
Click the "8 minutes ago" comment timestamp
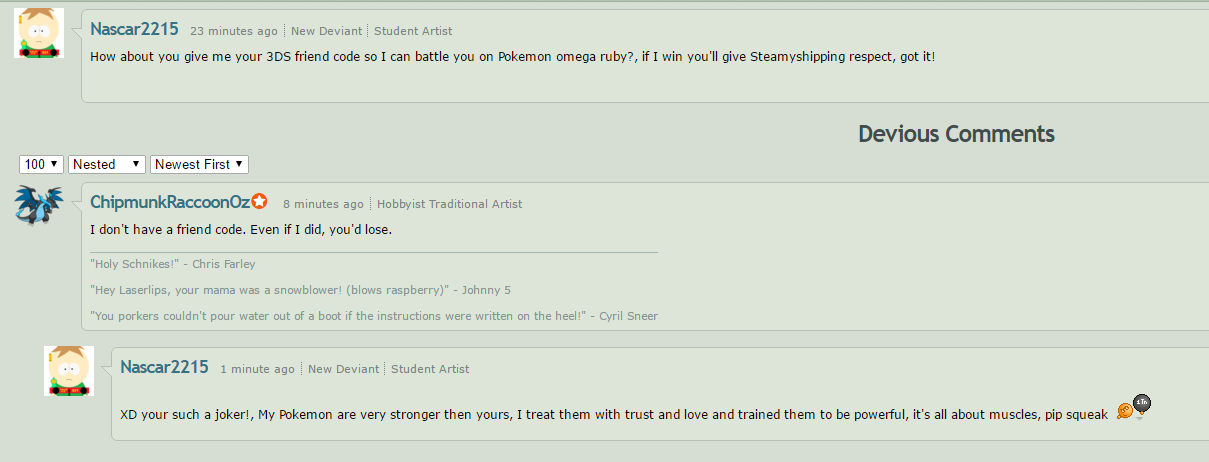(323, 204)
